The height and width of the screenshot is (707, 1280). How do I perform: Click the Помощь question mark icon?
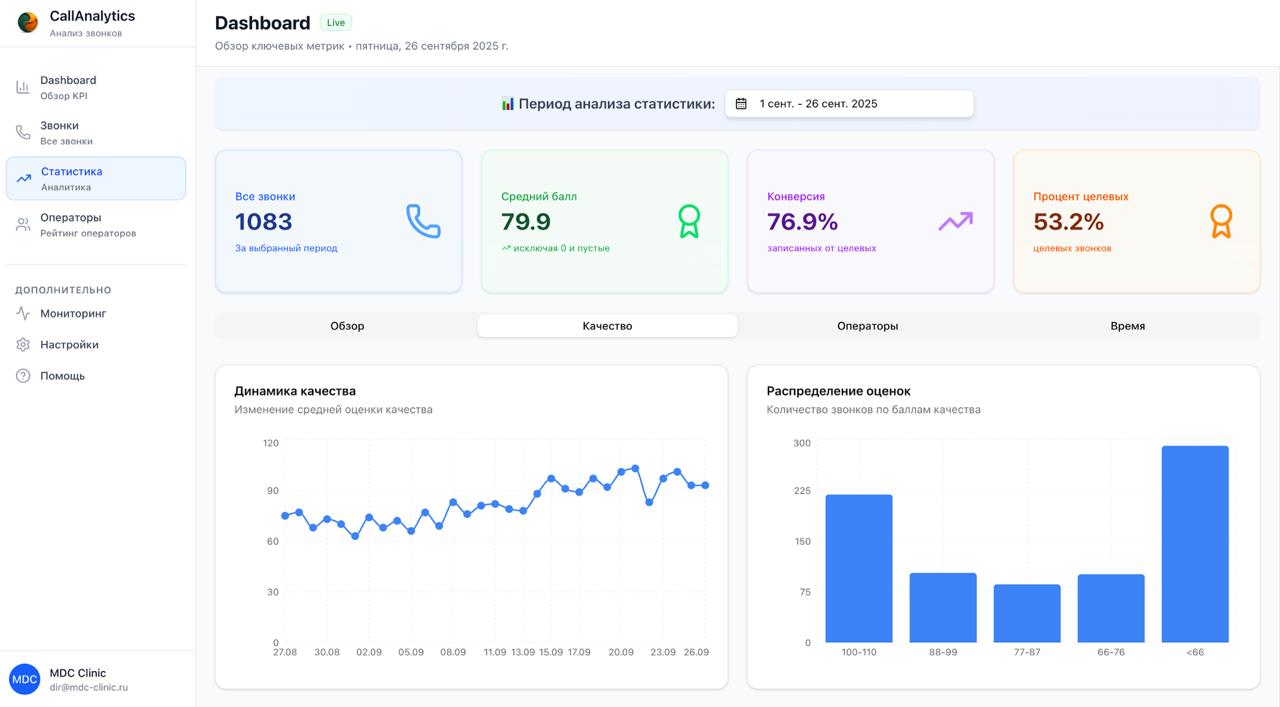[x=23, y=376]
